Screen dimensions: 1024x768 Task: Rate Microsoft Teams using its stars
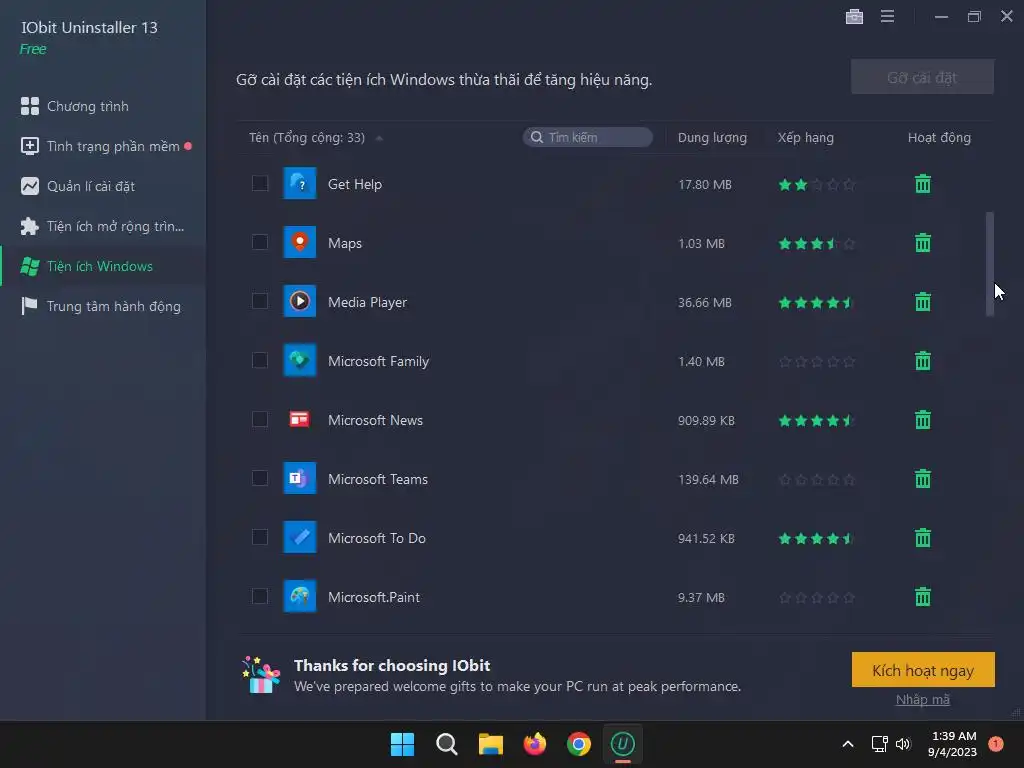[x=816, y=479]
